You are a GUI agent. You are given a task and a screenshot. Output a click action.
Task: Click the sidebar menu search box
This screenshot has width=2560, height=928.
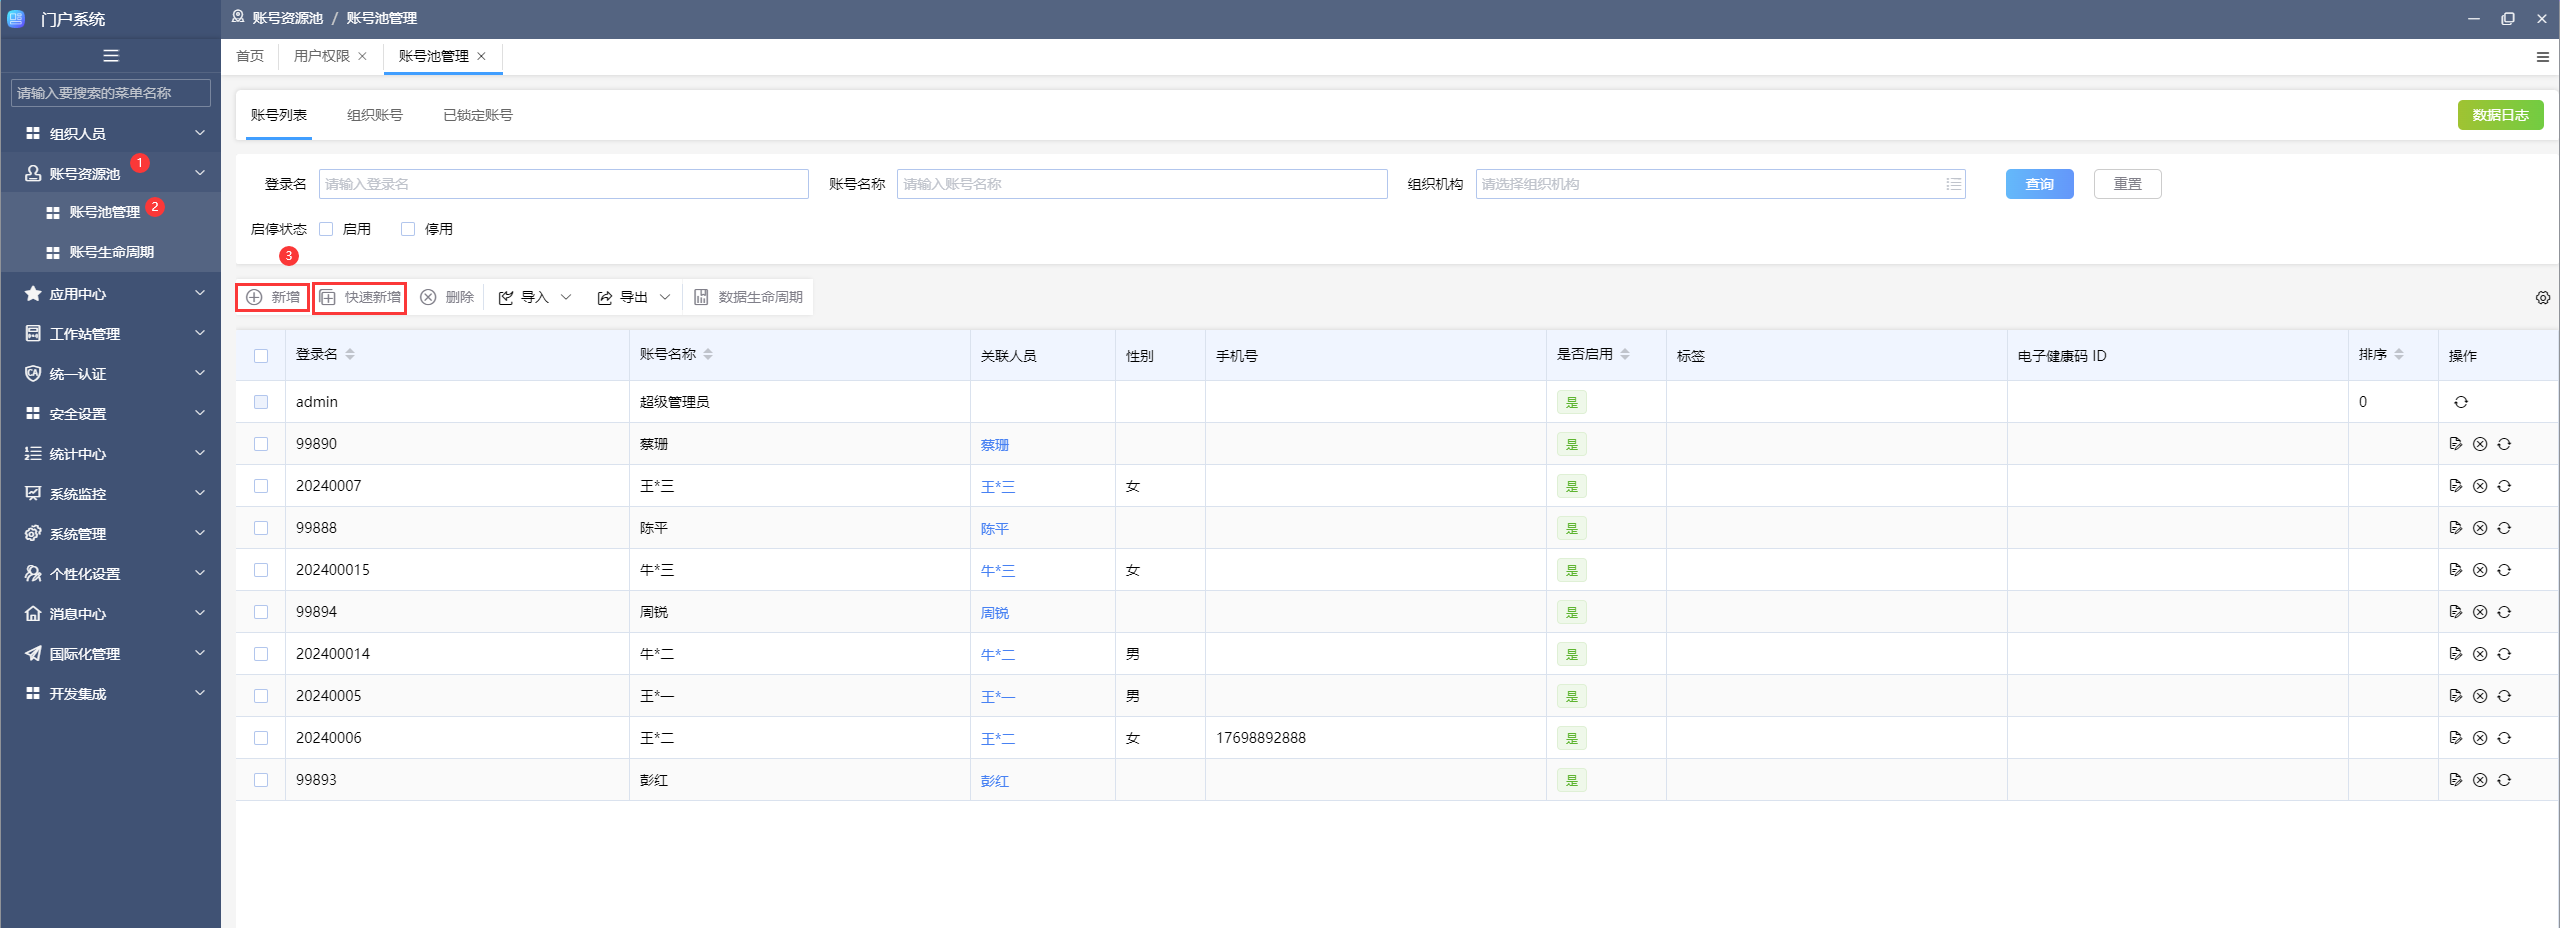coord(111,93)
